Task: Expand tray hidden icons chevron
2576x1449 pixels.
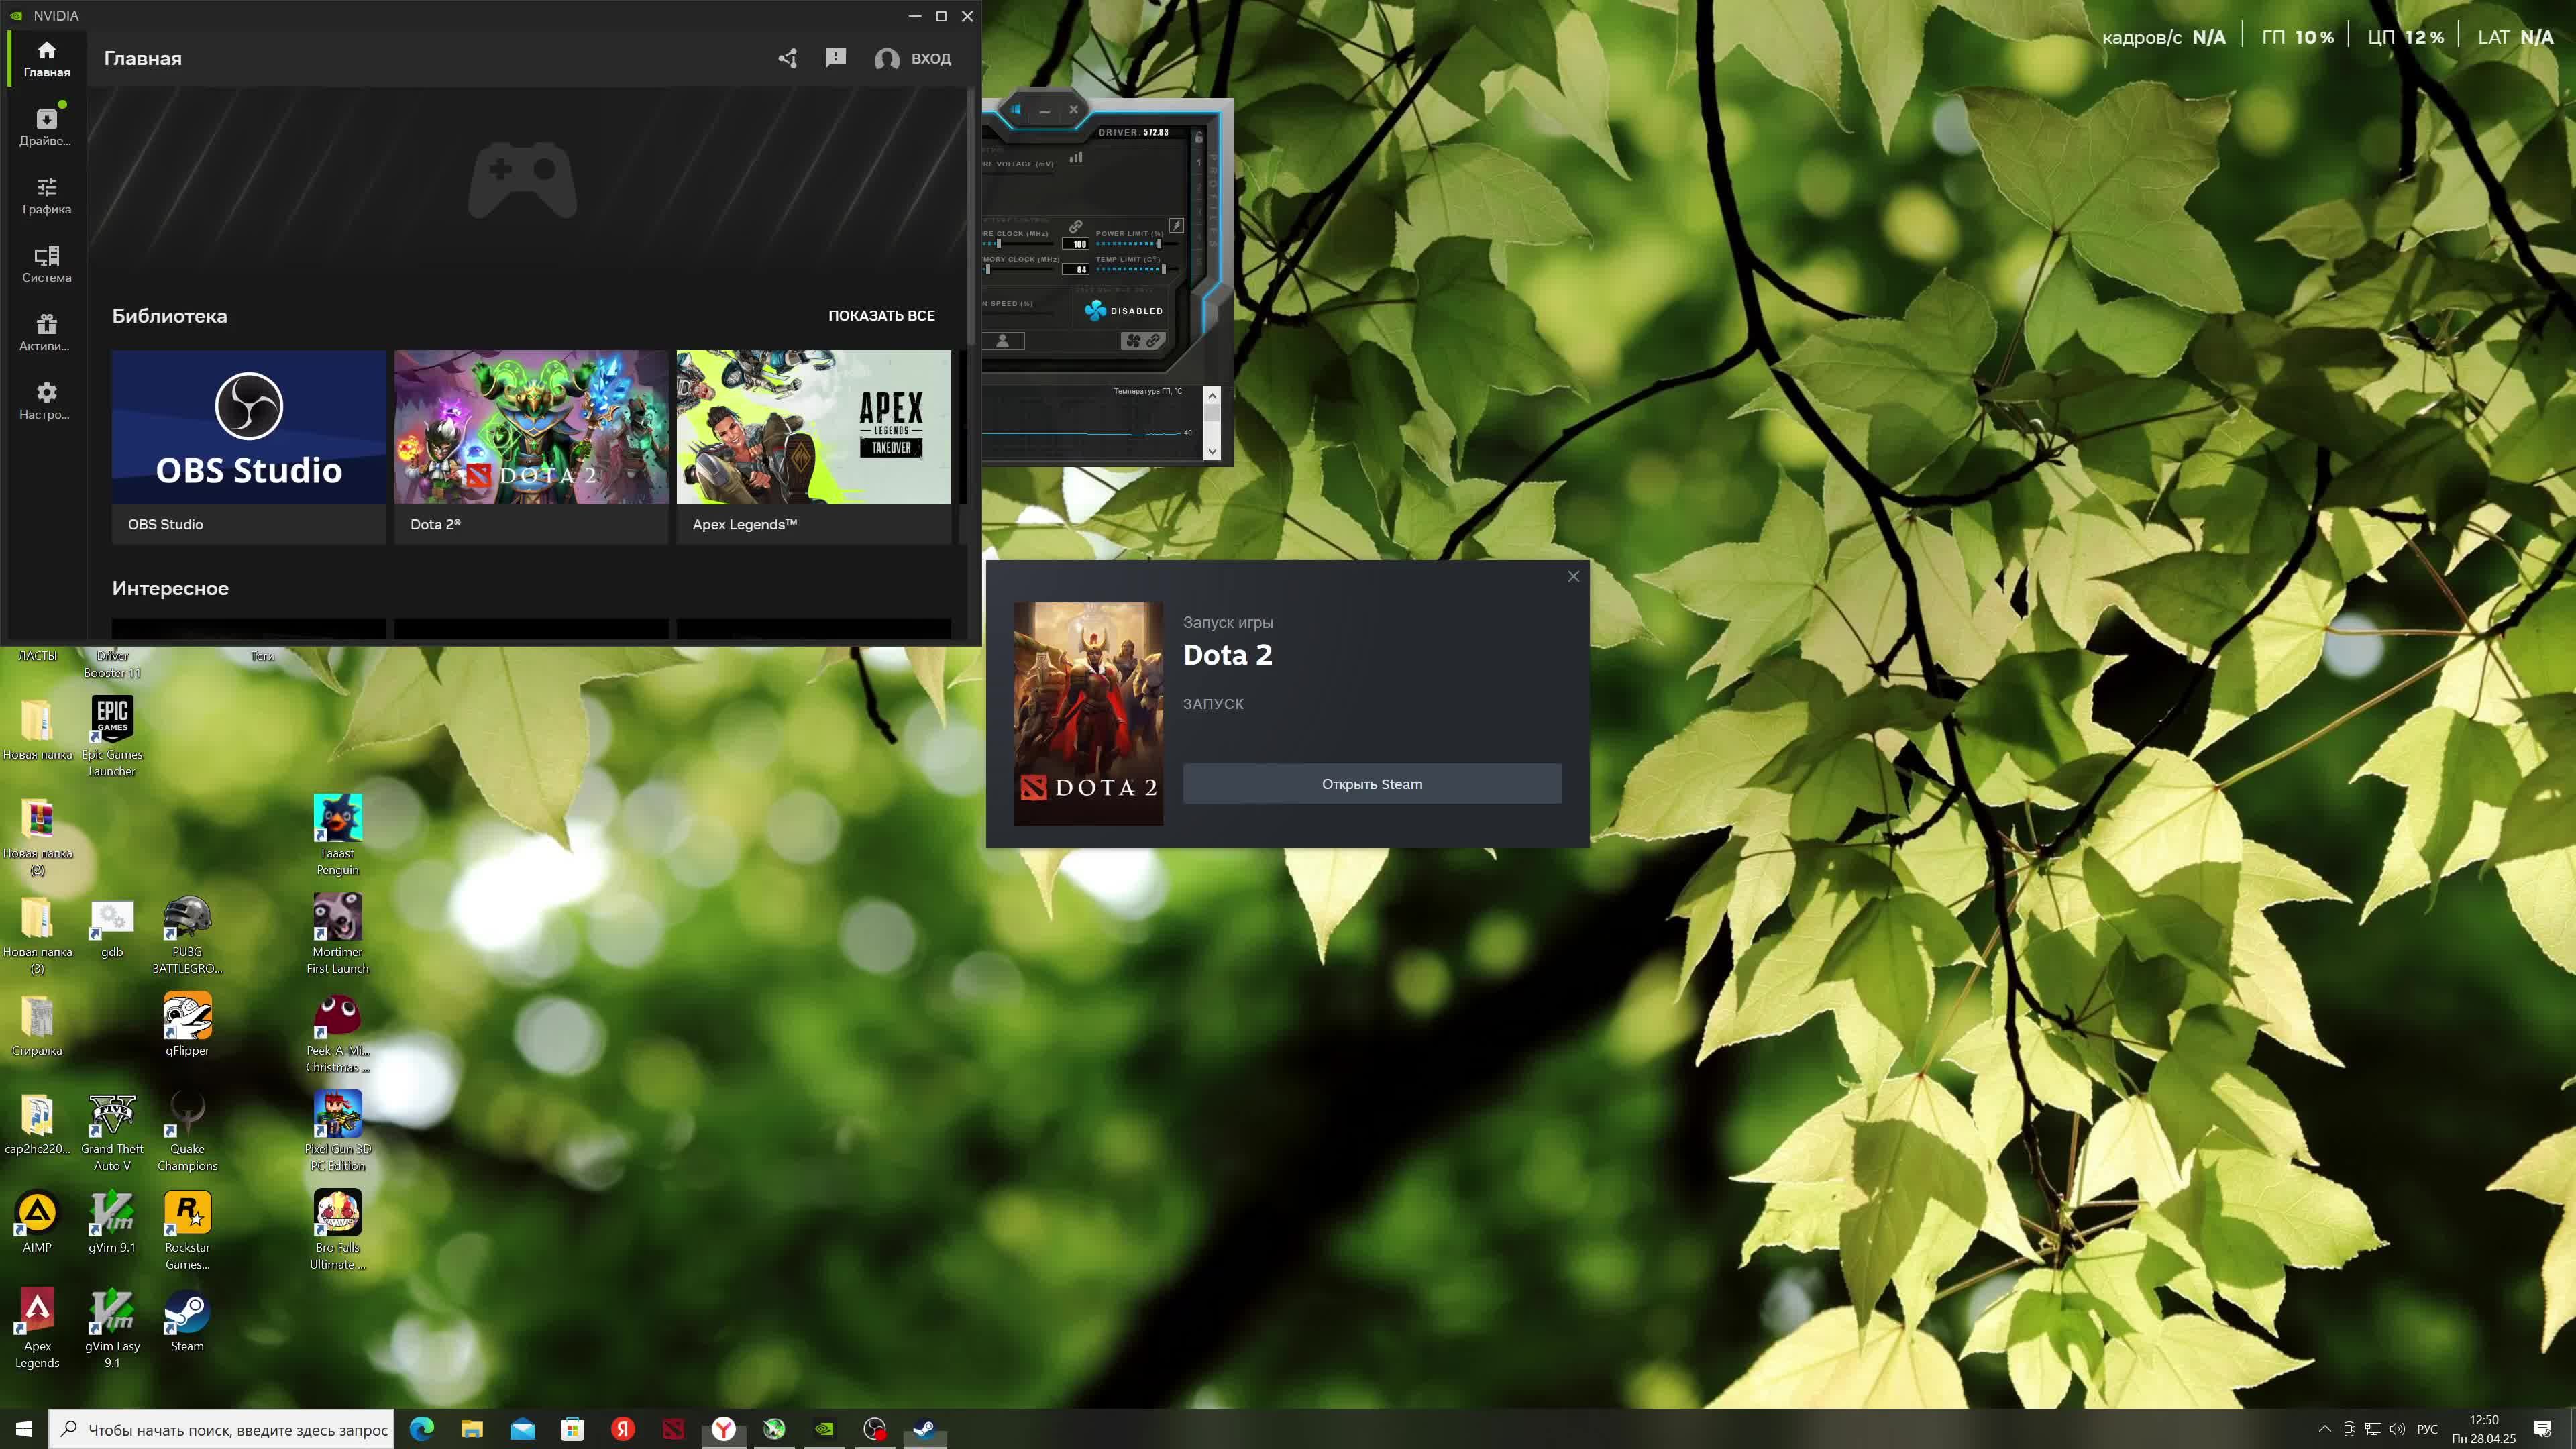Action: [2324, 1428]
